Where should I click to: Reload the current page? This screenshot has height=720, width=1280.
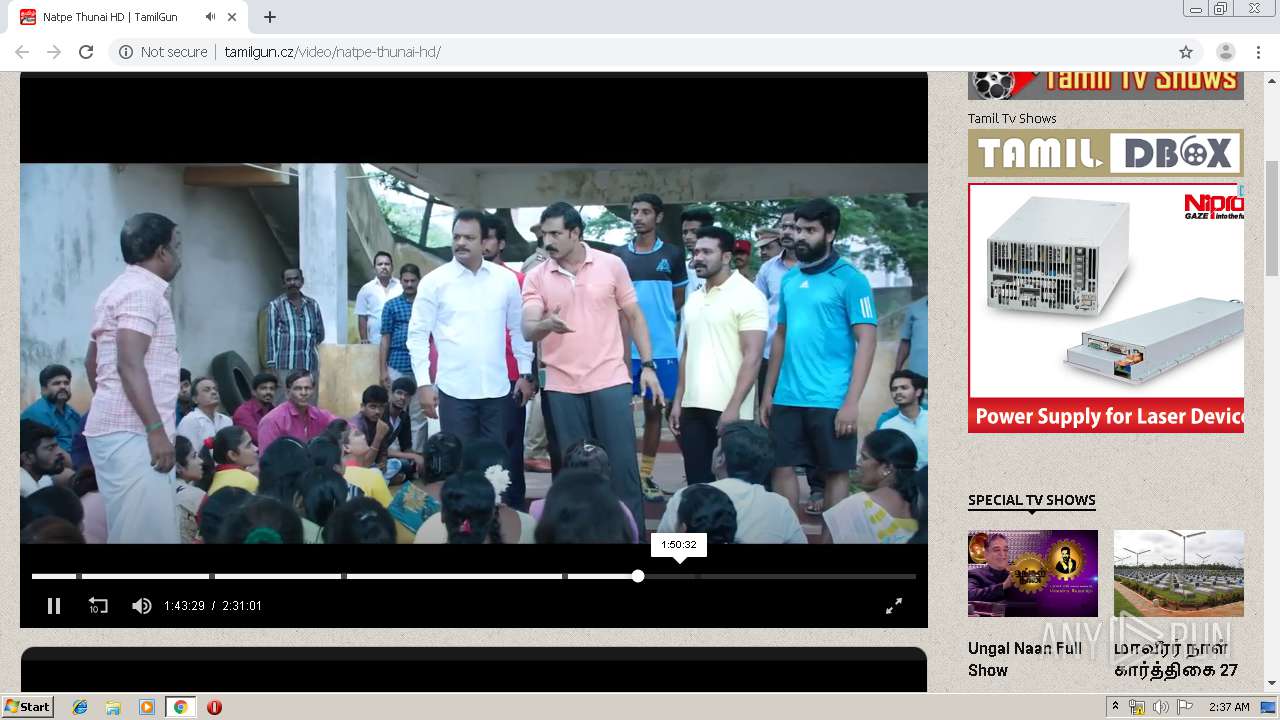[x=86, y=52]
